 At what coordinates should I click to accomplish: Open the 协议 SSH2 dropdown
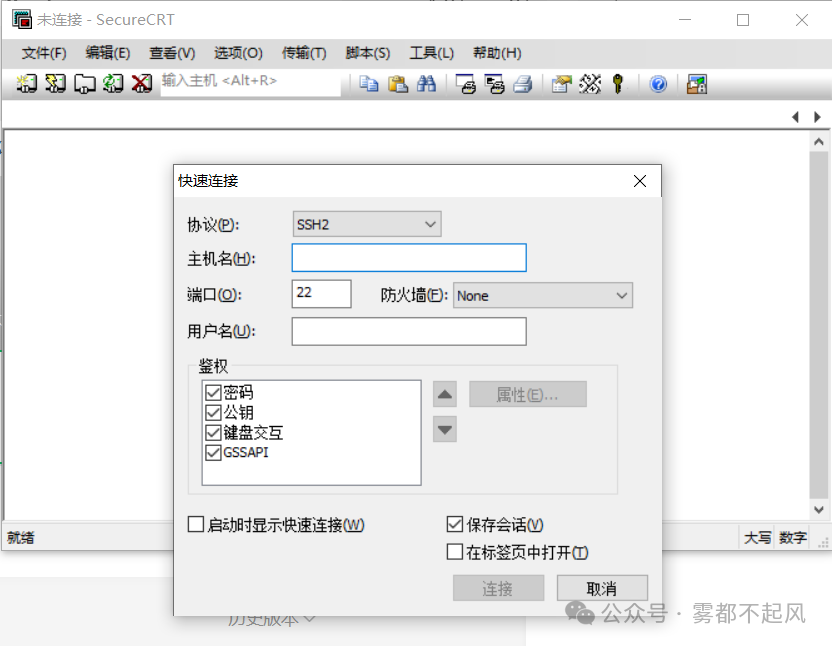pos(367,224)
